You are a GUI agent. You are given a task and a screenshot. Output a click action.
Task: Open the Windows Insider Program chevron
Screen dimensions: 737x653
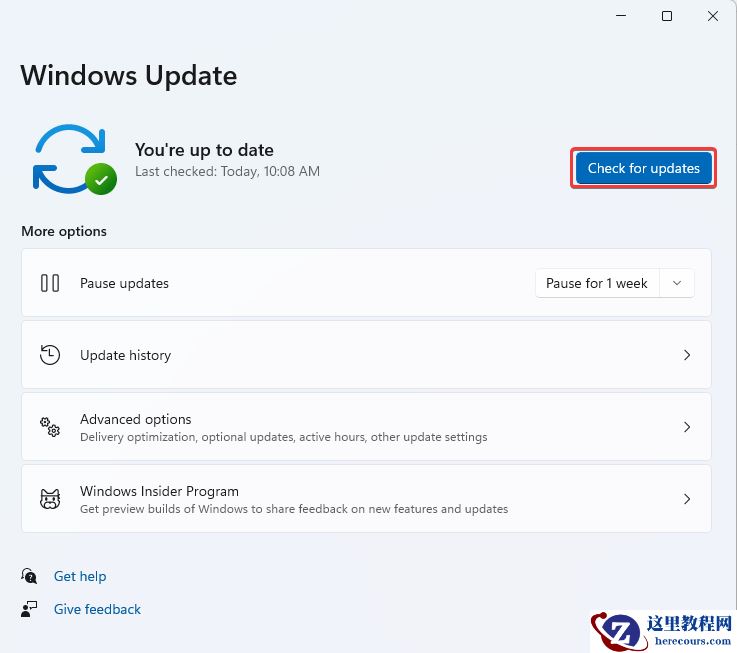pyautogui.click(x=687, y=499)
